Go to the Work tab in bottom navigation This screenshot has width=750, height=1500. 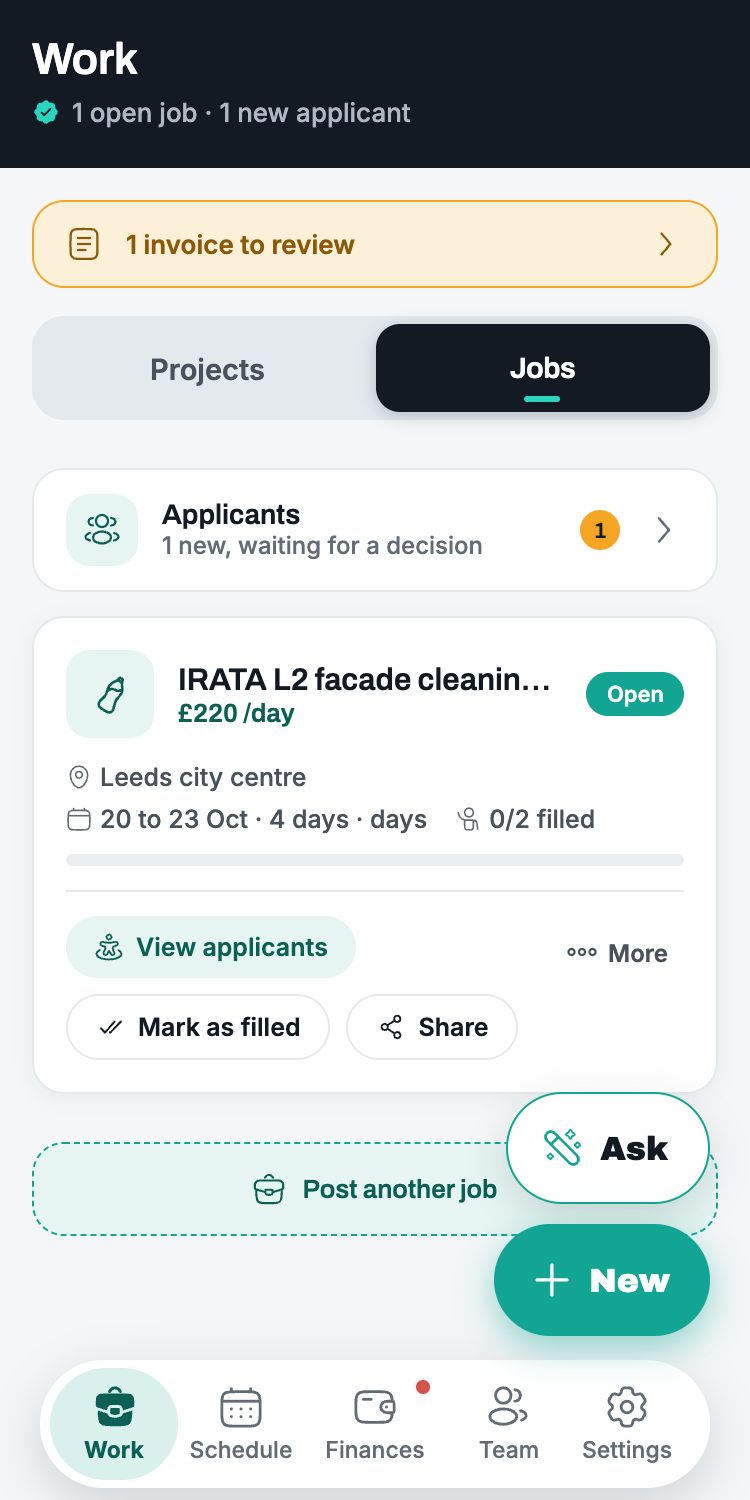114,1424
